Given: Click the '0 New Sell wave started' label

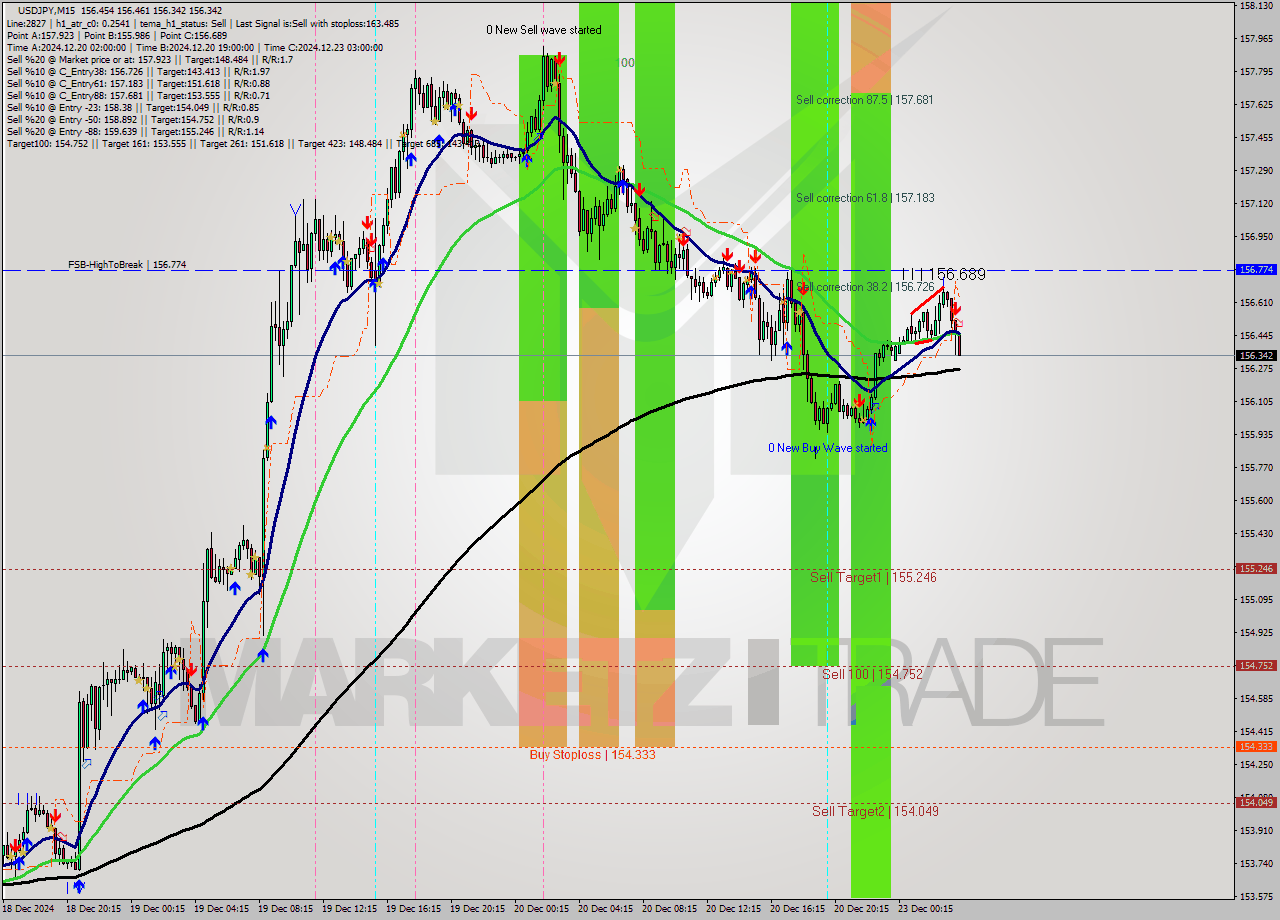Looking at the screenshot, I should pos(544,30).
